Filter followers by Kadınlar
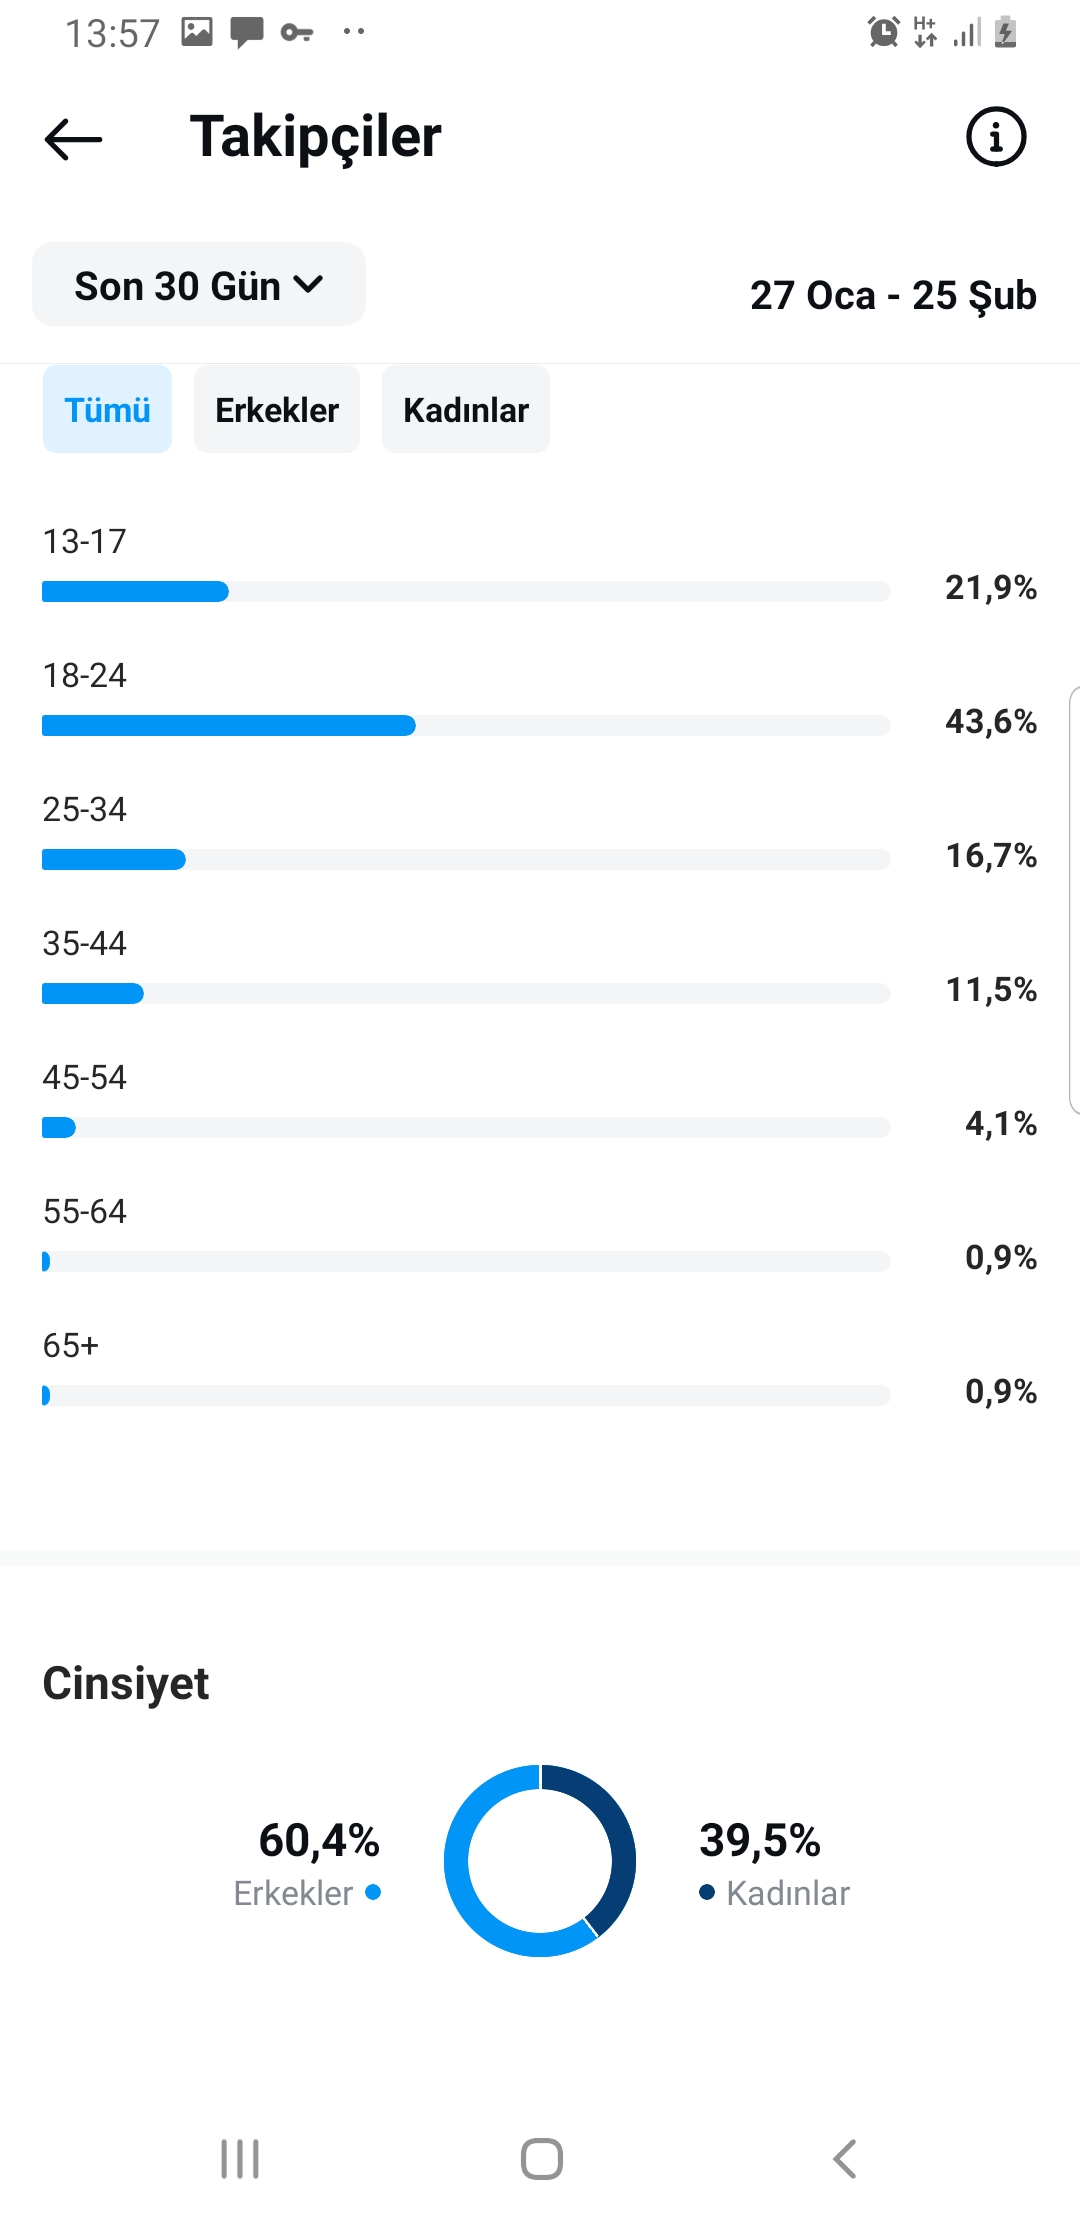Screen dimensions: 1080x2220 [x=466, y=409]
